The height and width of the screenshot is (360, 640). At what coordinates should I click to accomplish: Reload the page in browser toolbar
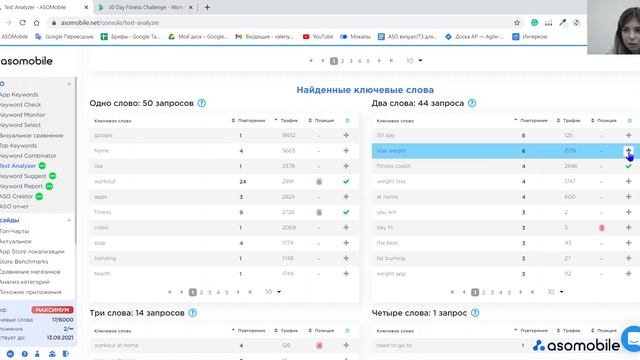click(22, 23)
